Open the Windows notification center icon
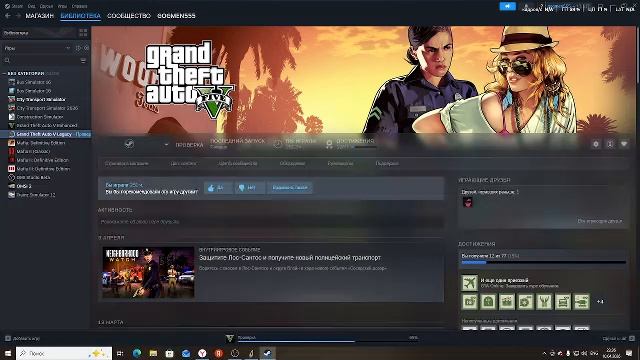640x360 pixels. (x=629, y=353)
